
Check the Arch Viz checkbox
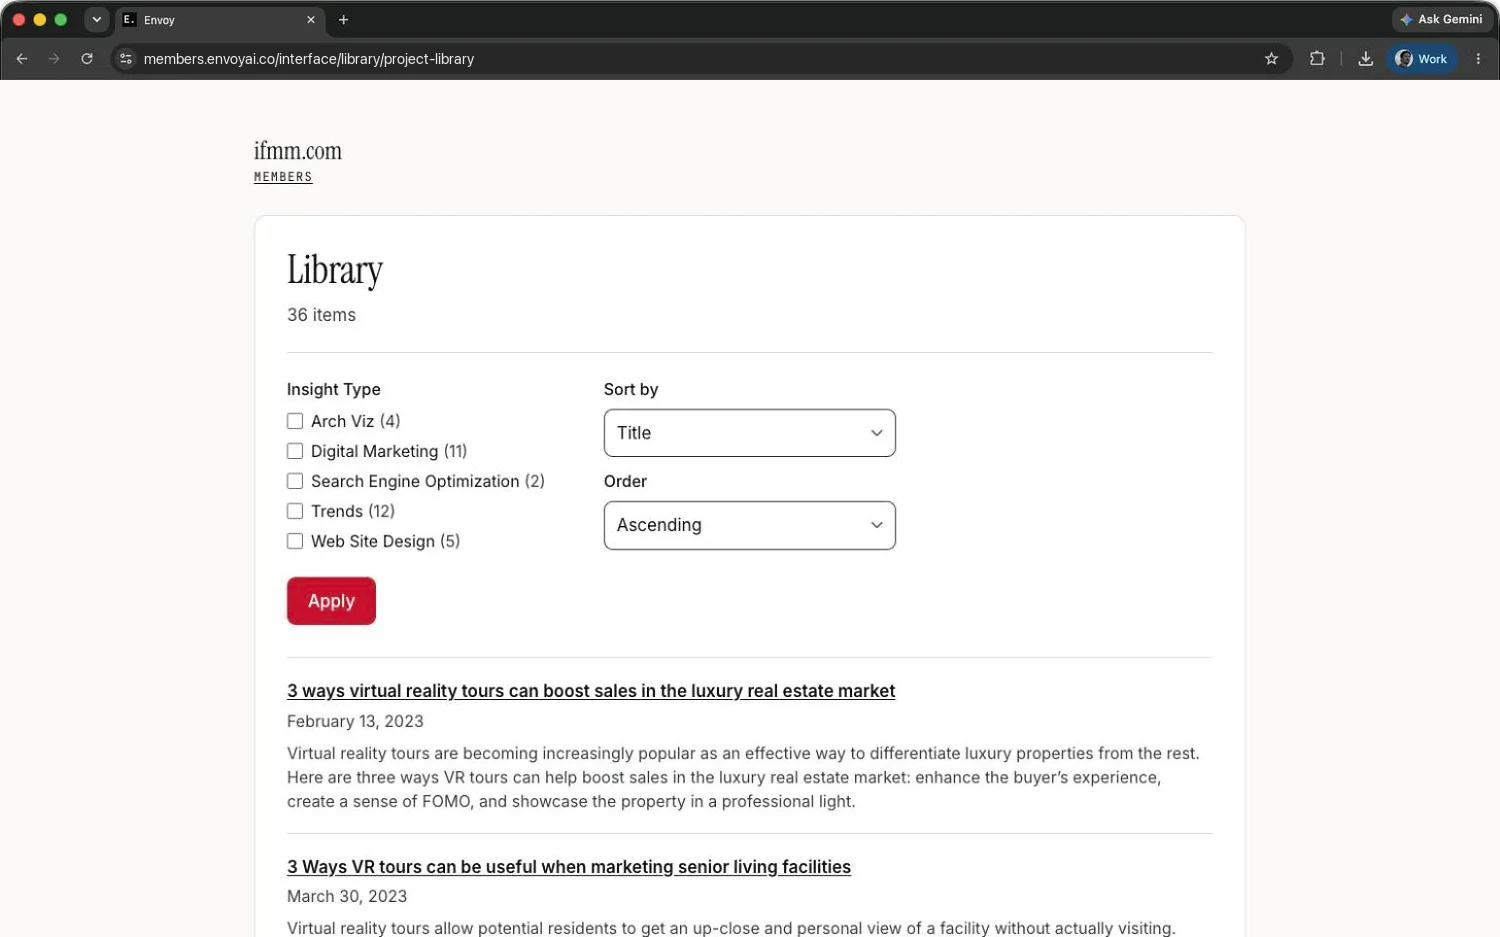click(x=295, y=421)
